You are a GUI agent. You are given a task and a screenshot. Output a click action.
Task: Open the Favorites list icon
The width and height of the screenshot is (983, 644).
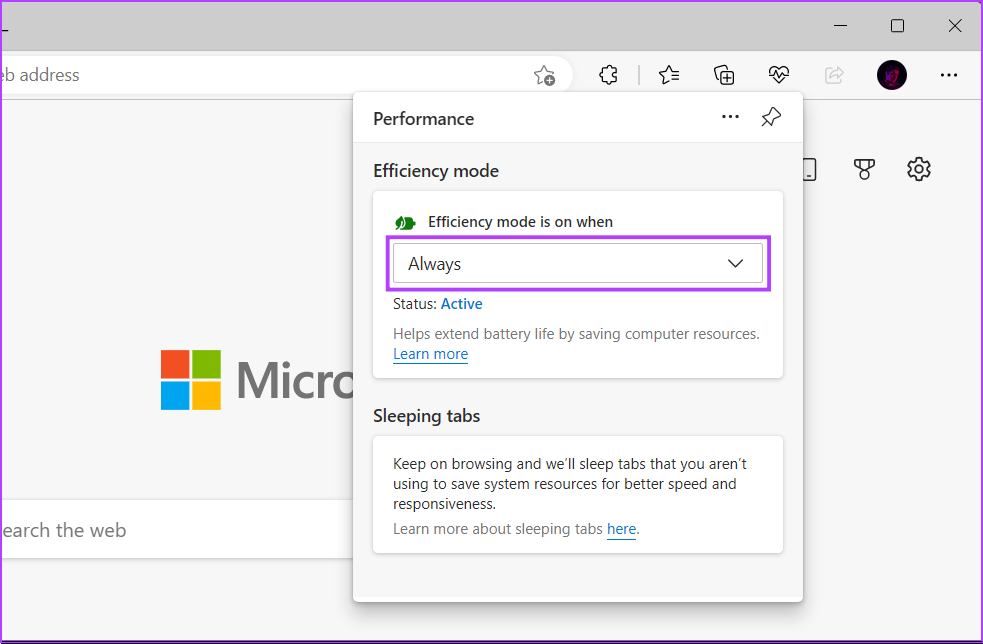669,75
